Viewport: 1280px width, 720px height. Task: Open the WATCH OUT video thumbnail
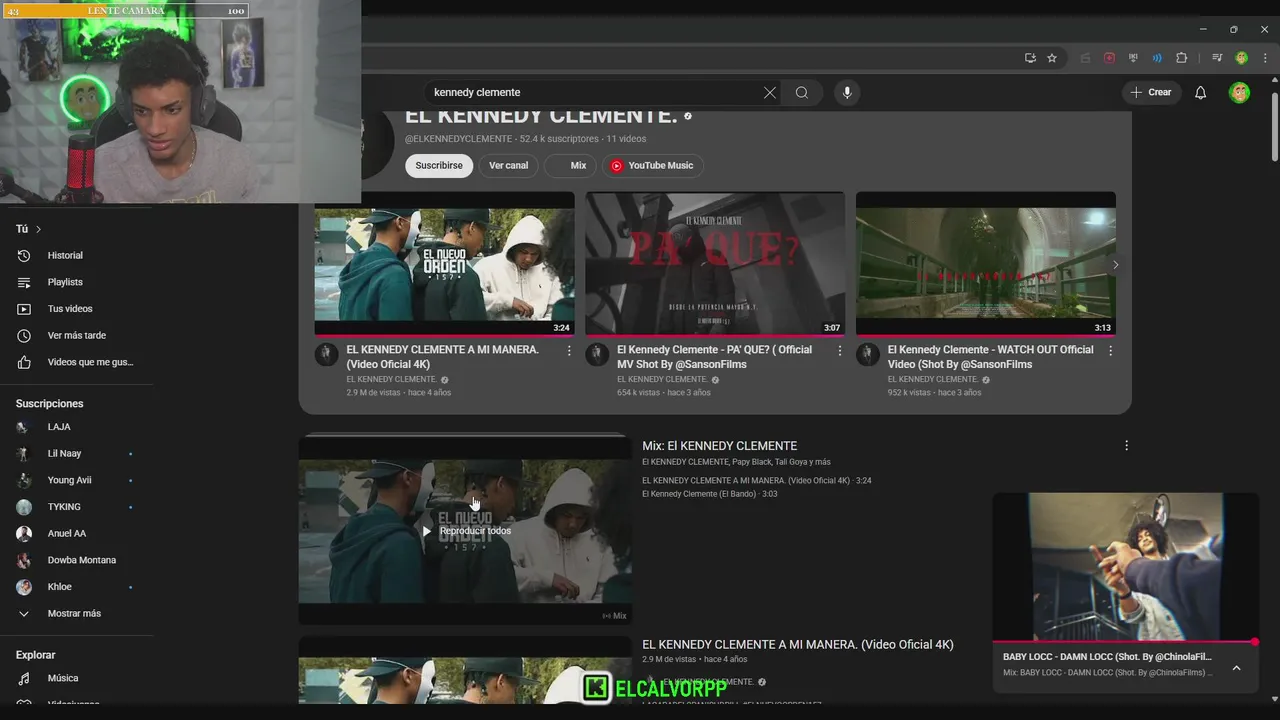pos(986,263)
